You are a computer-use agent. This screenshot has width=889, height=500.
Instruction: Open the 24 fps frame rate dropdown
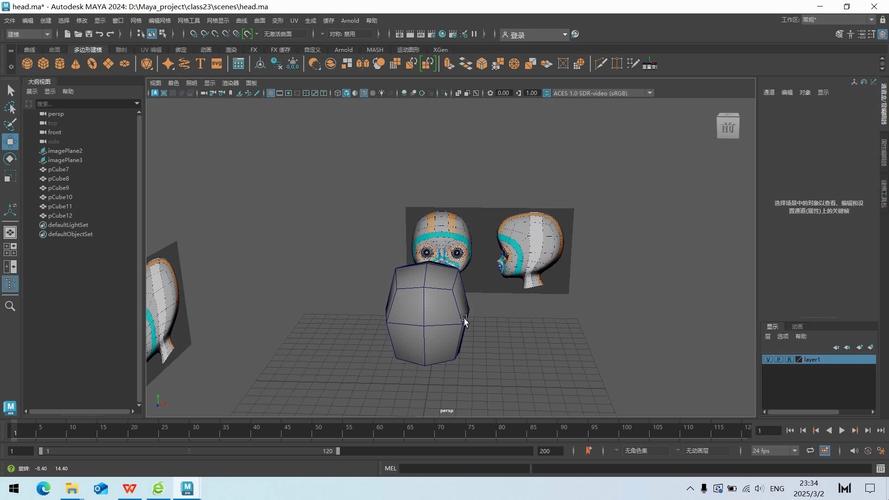pyautogui.click(x=775, y=451)
